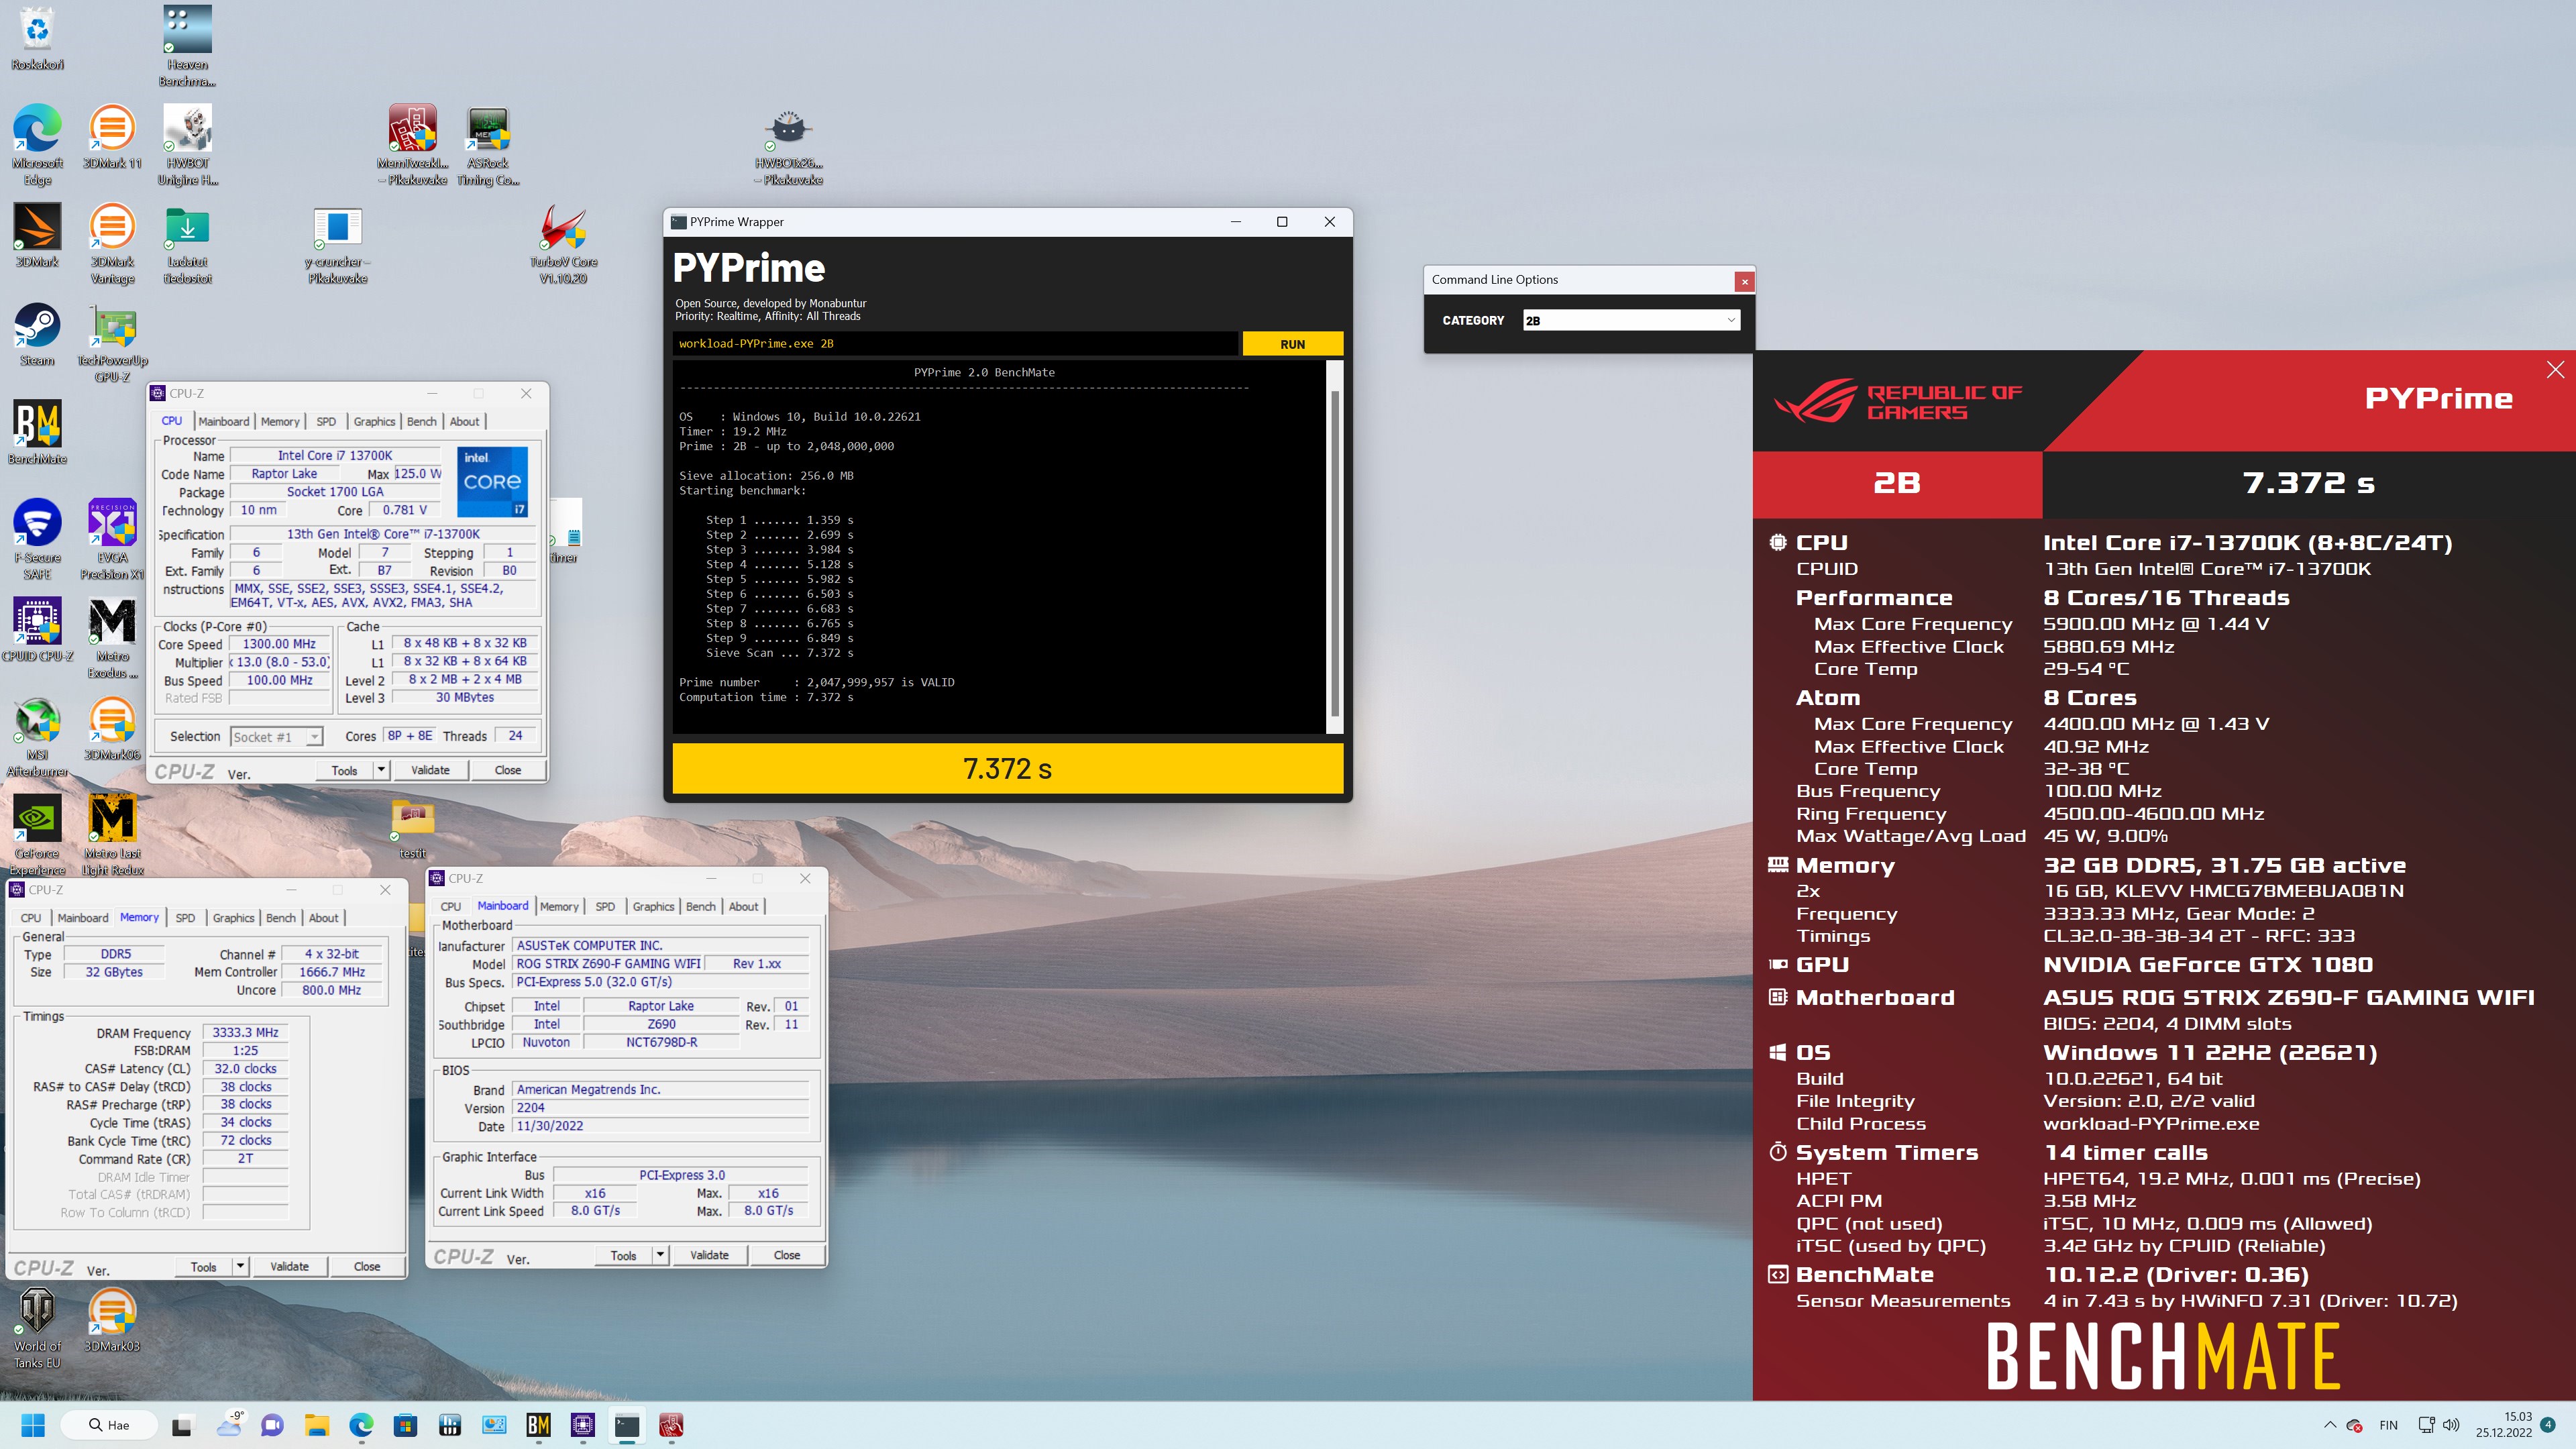
Task: Open ASRock Timing Configurator shortcut
Action: tap(488, 144)
